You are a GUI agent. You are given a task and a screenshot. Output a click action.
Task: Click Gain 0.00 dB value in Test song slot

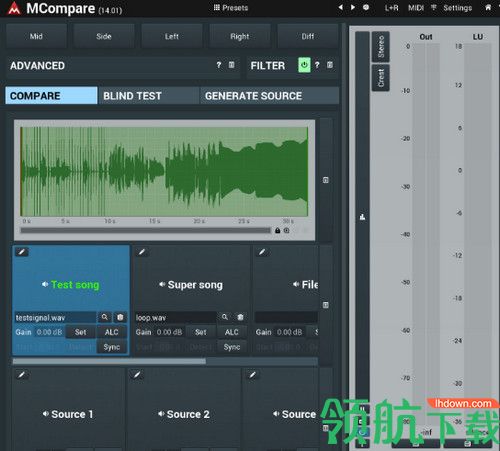point(49,332)
